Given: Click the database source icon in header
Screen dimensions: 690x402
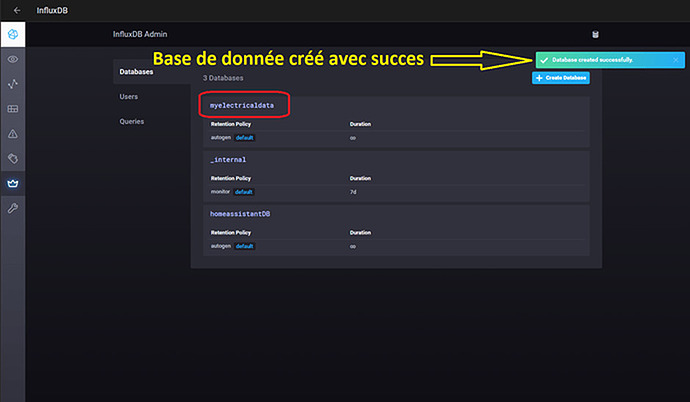Looking at the screenshot, I should click(595, 34).
